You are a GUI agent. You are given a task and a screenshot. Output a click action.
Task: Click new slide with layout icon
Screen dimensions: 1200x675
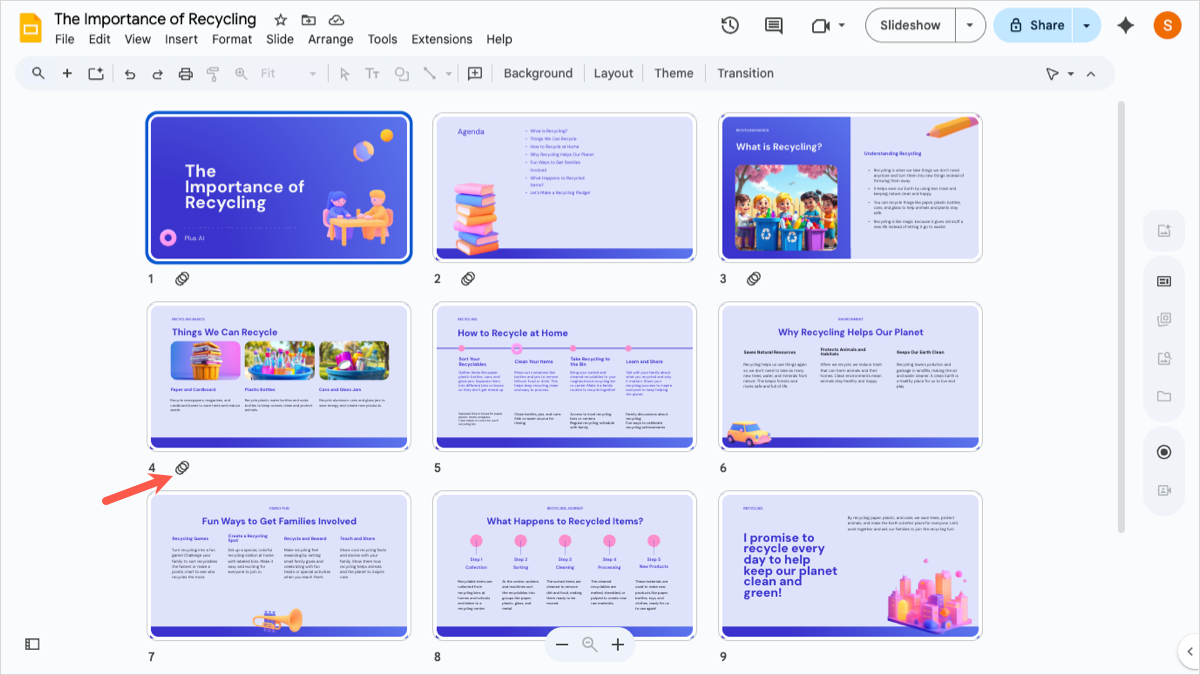(96, 73)
